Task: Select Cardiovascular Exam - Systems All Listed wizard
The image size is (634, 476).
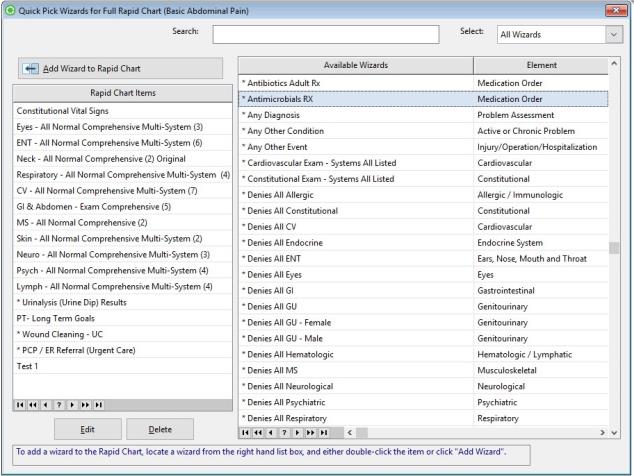Action: (423, 163)
